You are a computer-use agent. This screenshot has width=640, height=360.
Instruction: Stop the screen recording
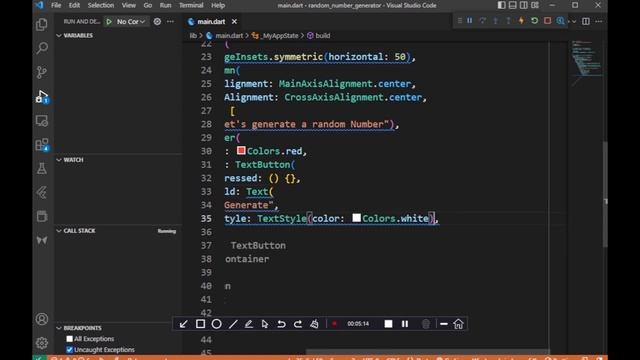[388, 324]
